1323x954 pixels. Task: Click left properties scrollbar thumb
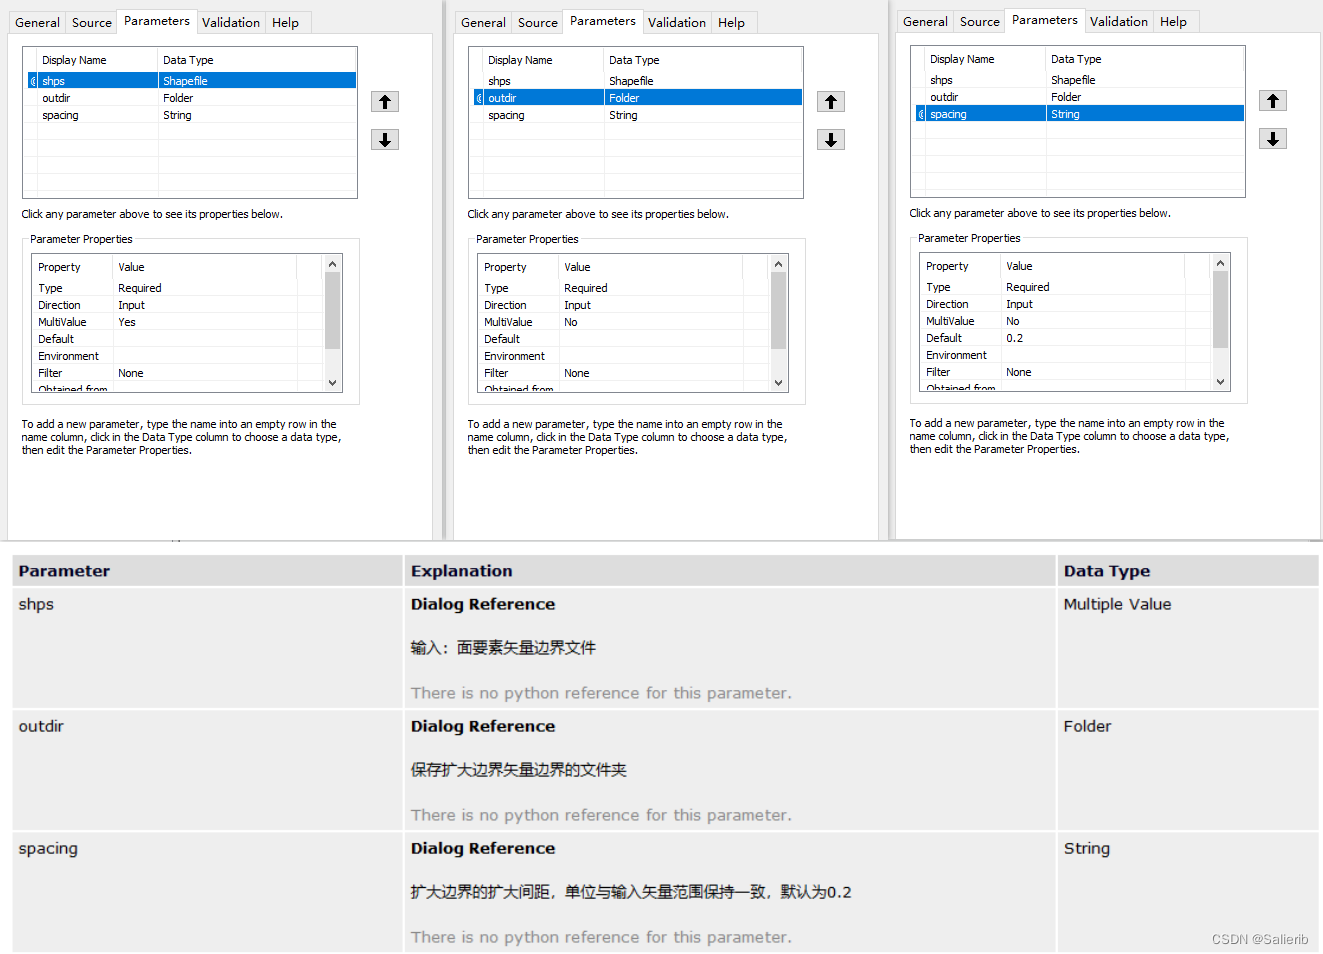[333, 310]
